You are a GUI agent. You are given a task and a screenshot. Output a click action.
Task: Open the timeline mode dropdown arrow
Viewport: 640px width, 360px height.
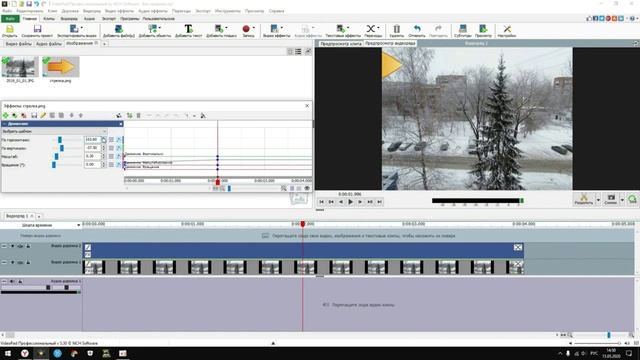[x=78, y=225]
